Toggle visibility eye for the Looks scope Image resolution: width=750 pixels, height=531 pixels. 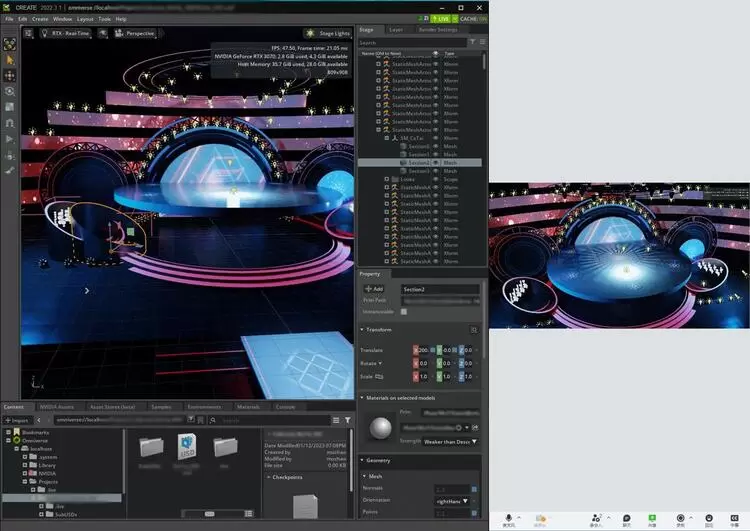(x=435, y=179)
